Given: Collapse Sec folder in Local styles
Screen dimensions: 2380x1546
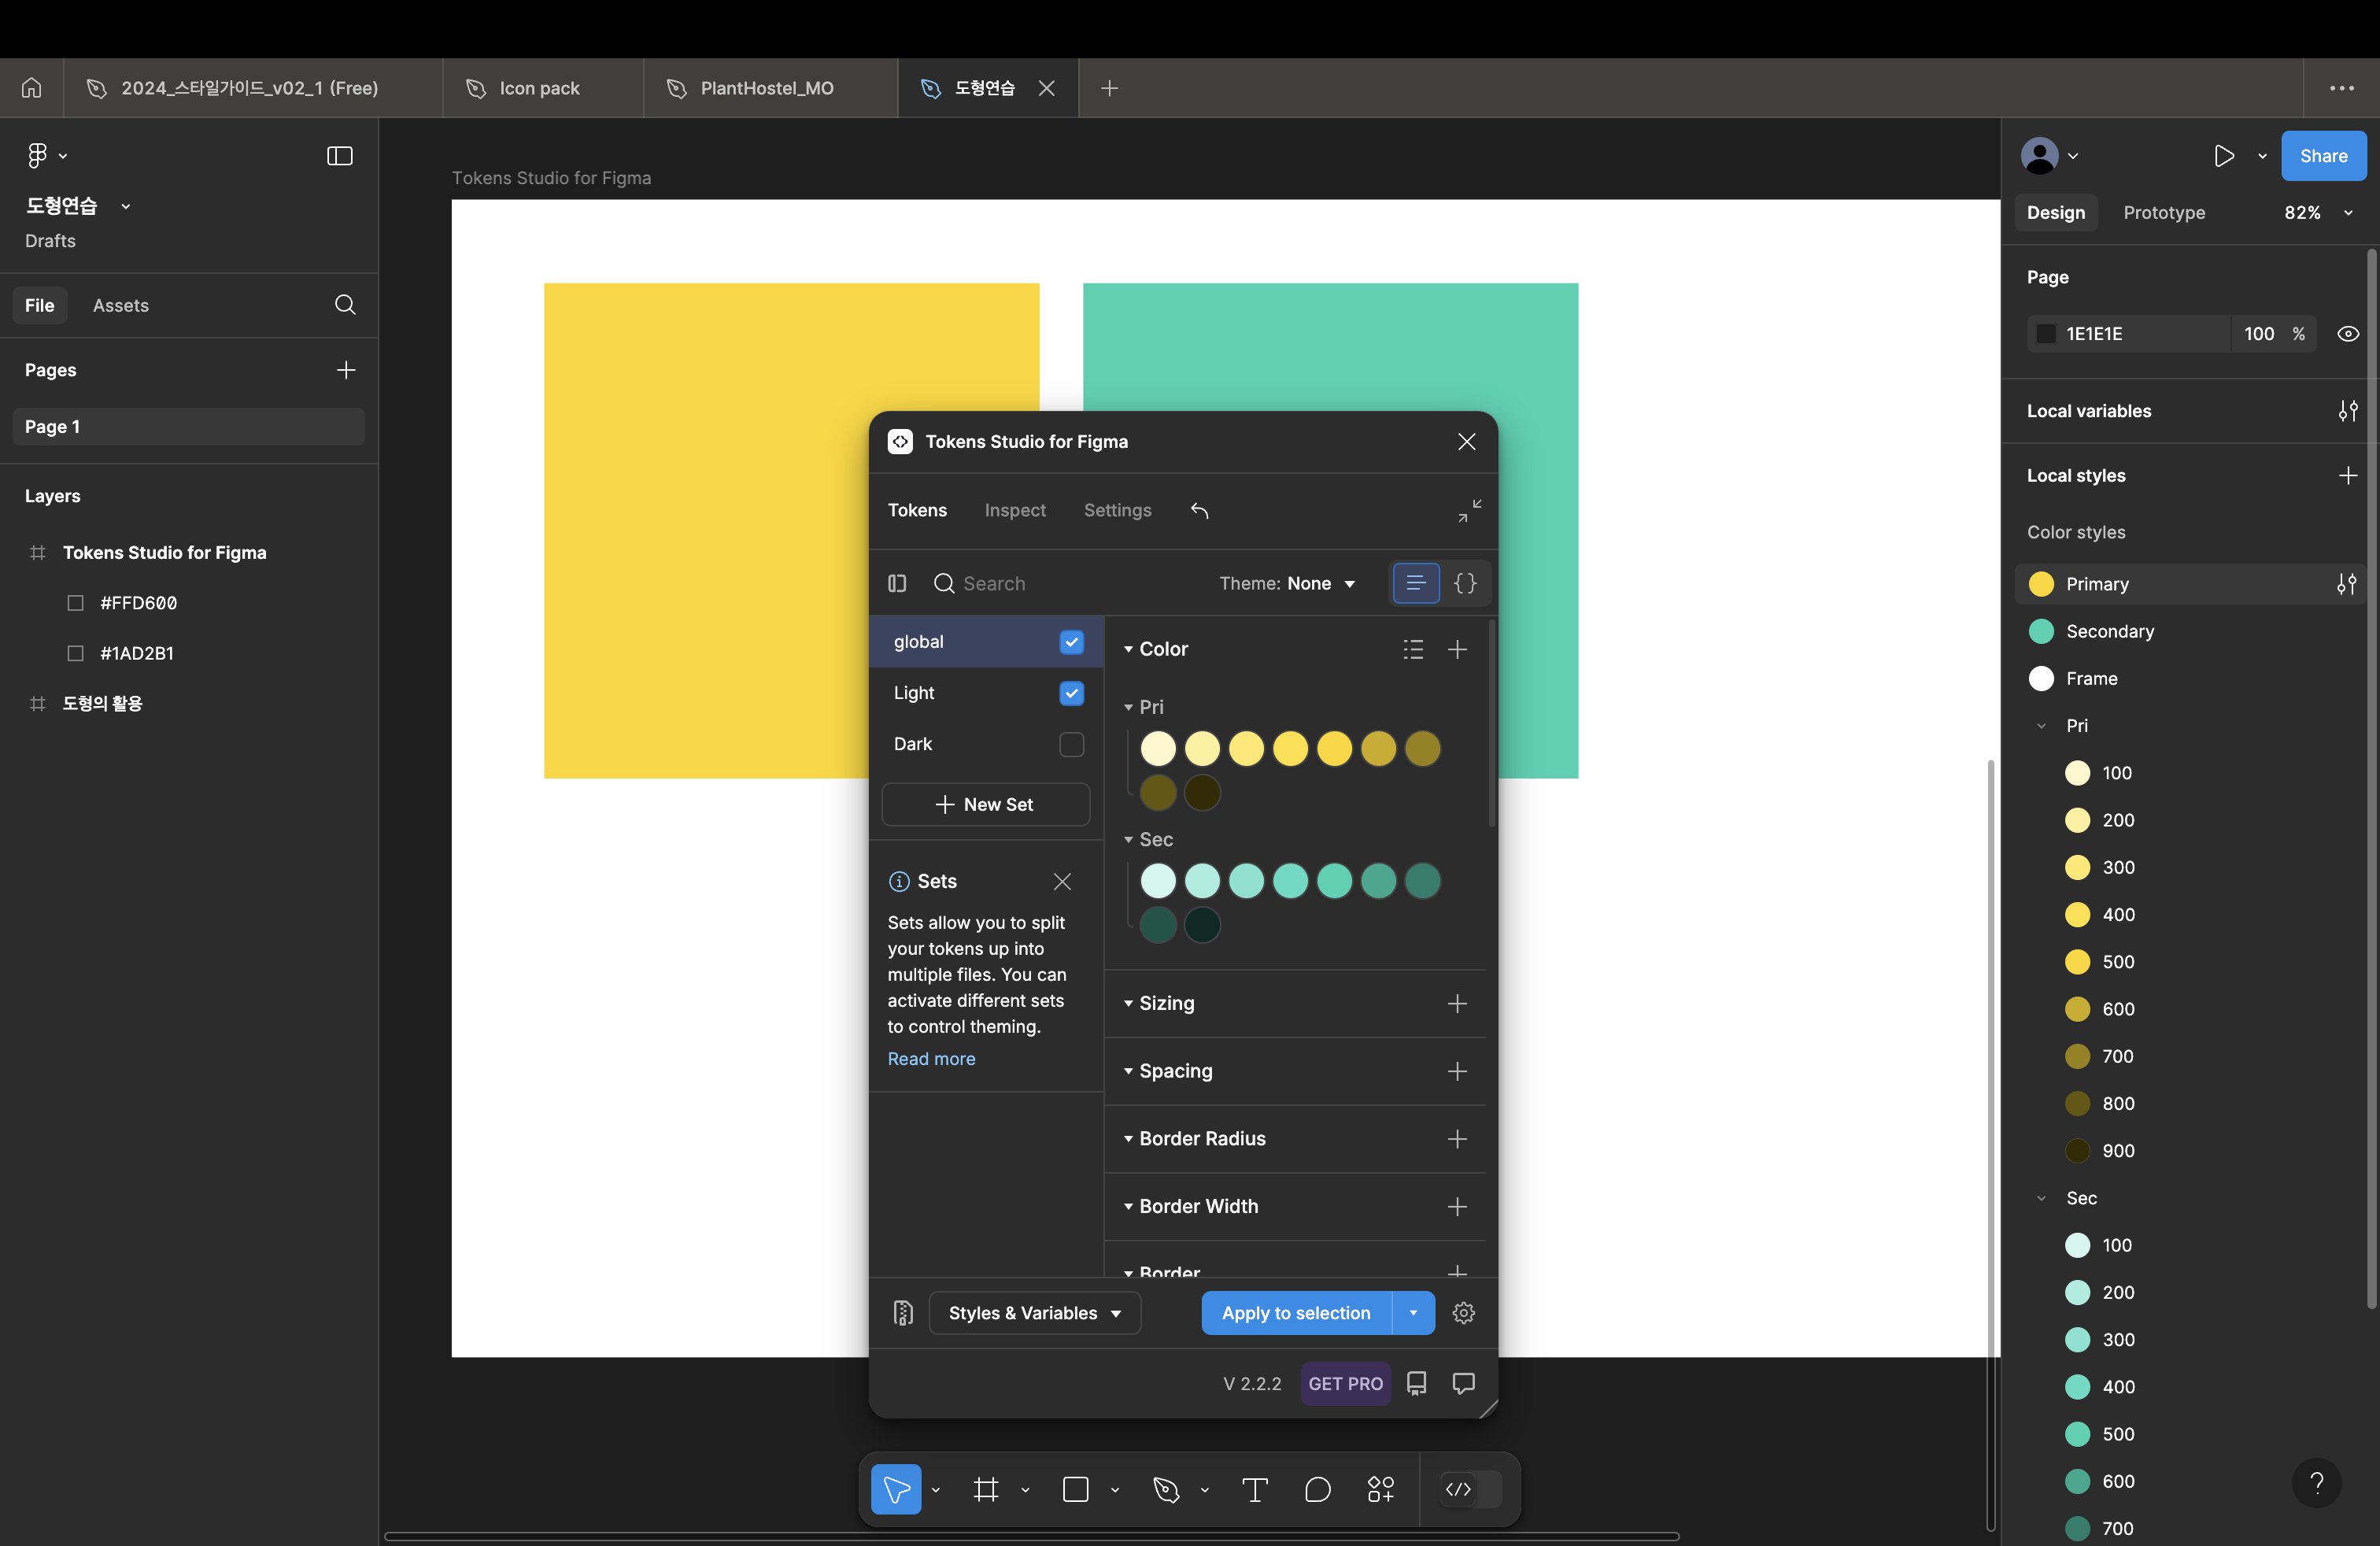Looking at the screenshot, I should [2041, 1198].
